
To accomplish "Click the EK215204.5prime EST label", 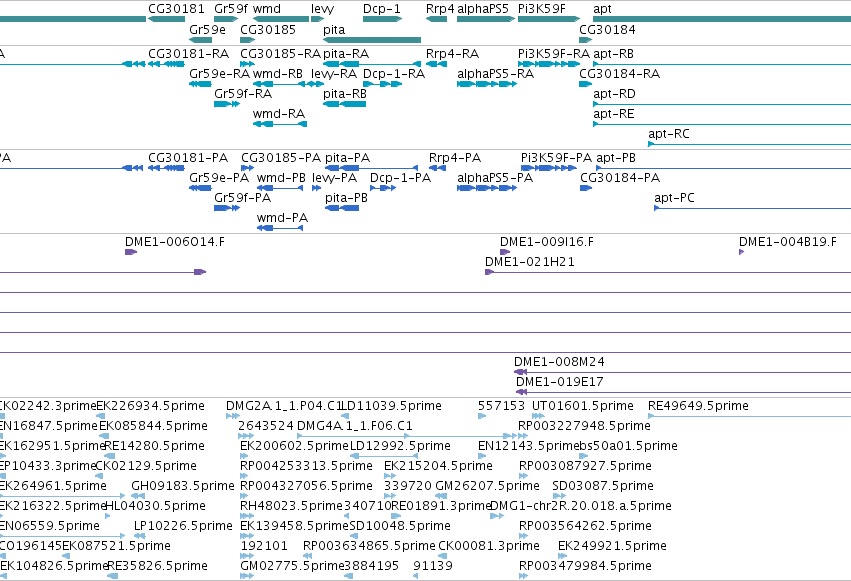I will click(x=439, y=465).
